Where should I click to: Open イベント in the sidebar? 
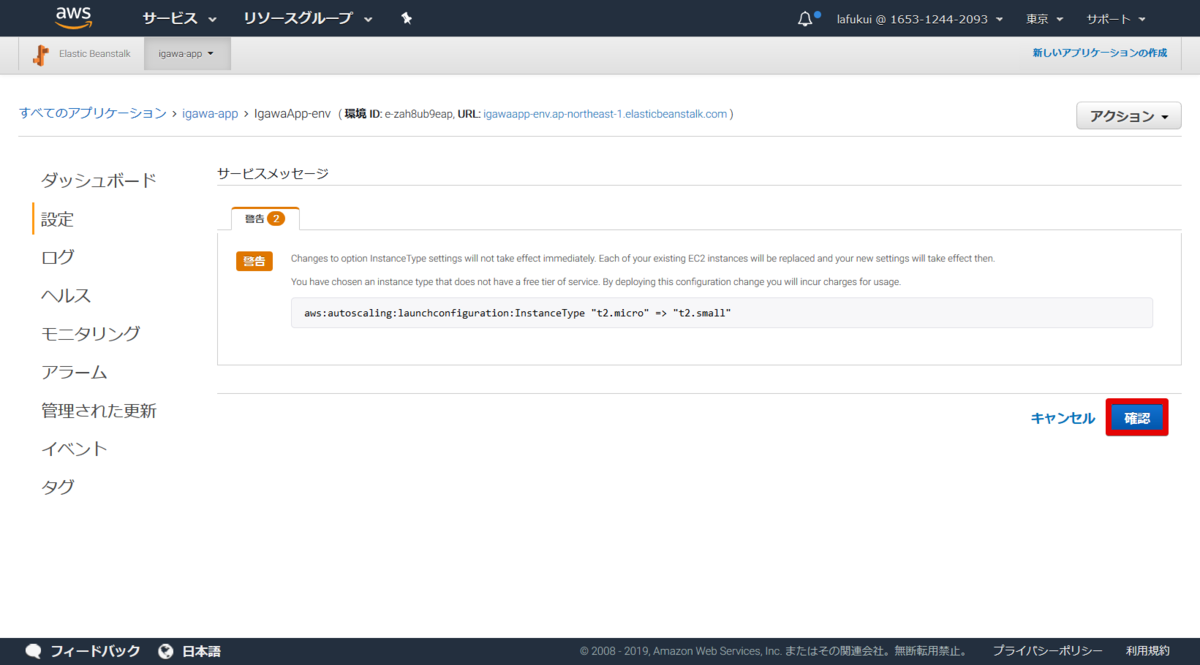[x=74, y=449]
